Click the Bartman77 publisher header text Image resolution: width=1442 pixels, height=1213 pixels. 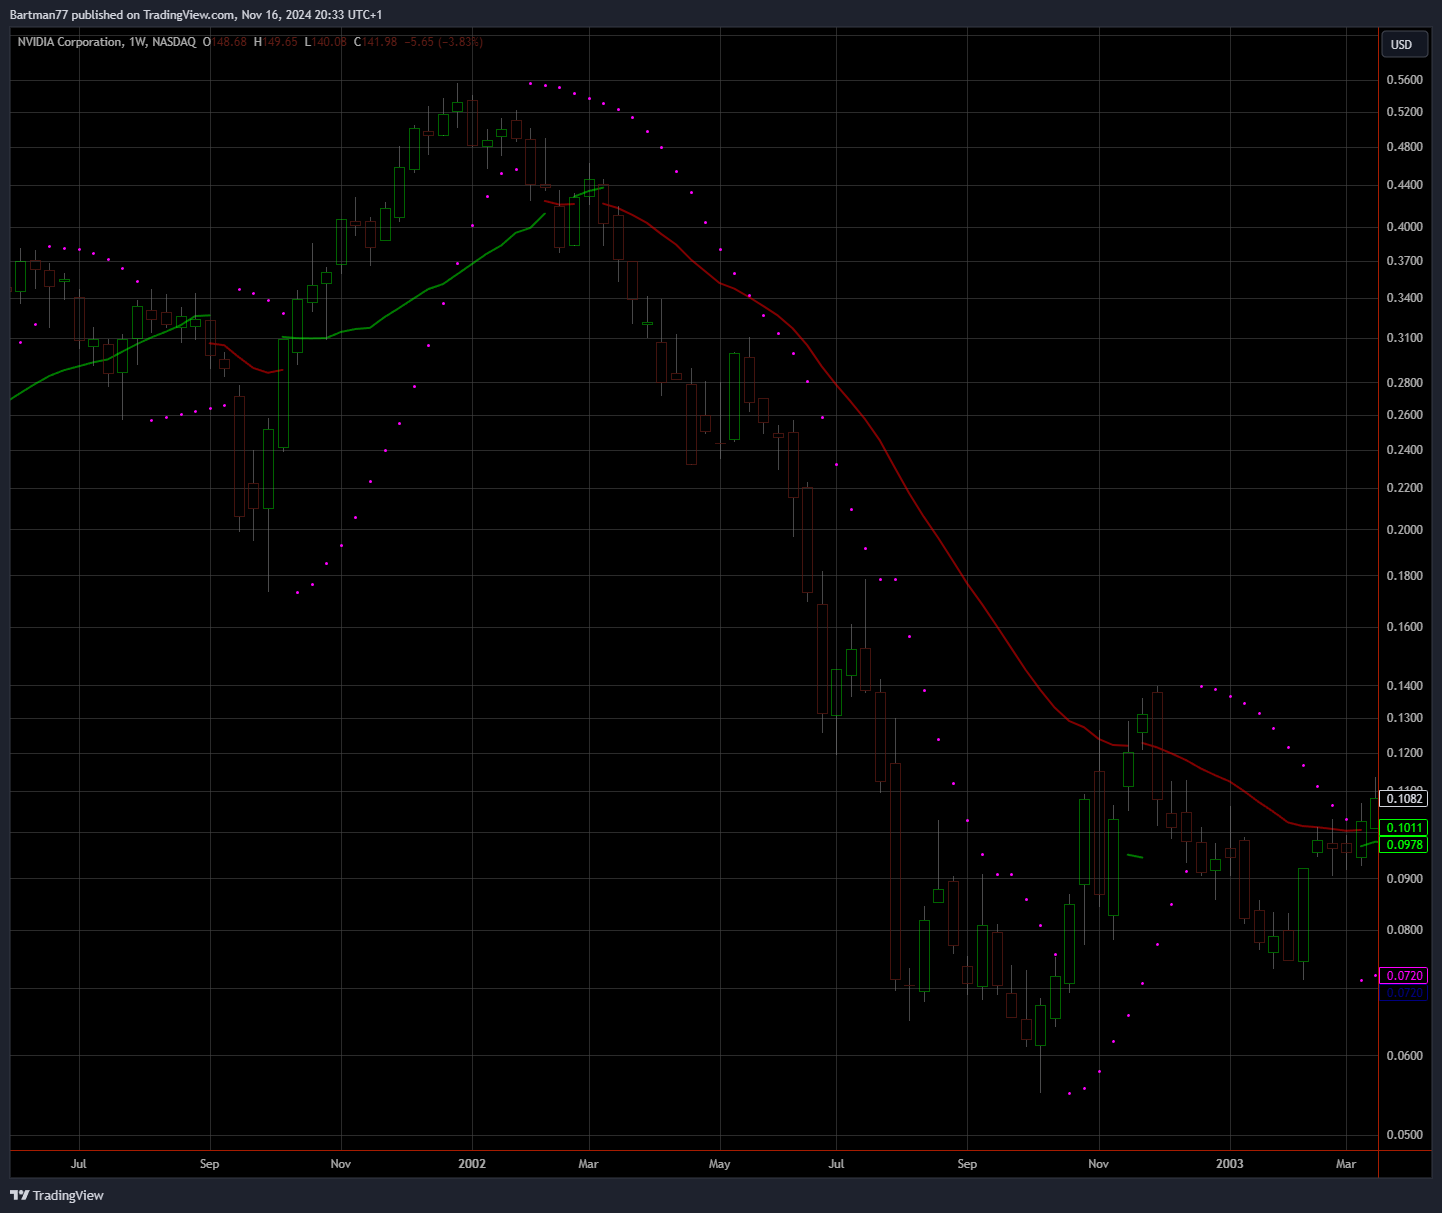[x=196, y=15]
